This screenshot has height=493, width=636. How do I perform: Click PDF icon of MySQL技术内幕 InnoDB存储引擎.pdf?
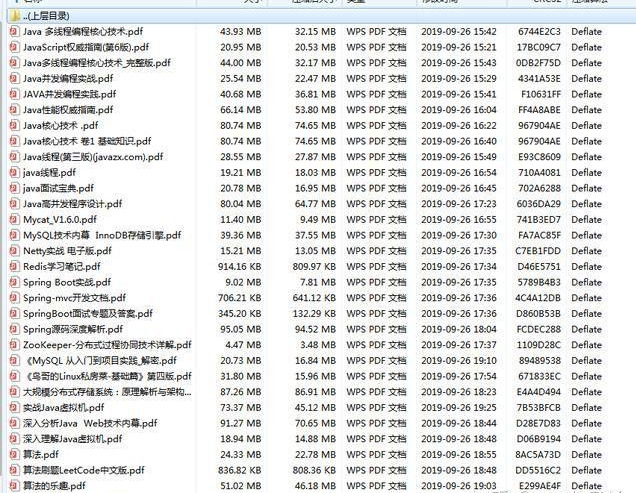[14, 235]
